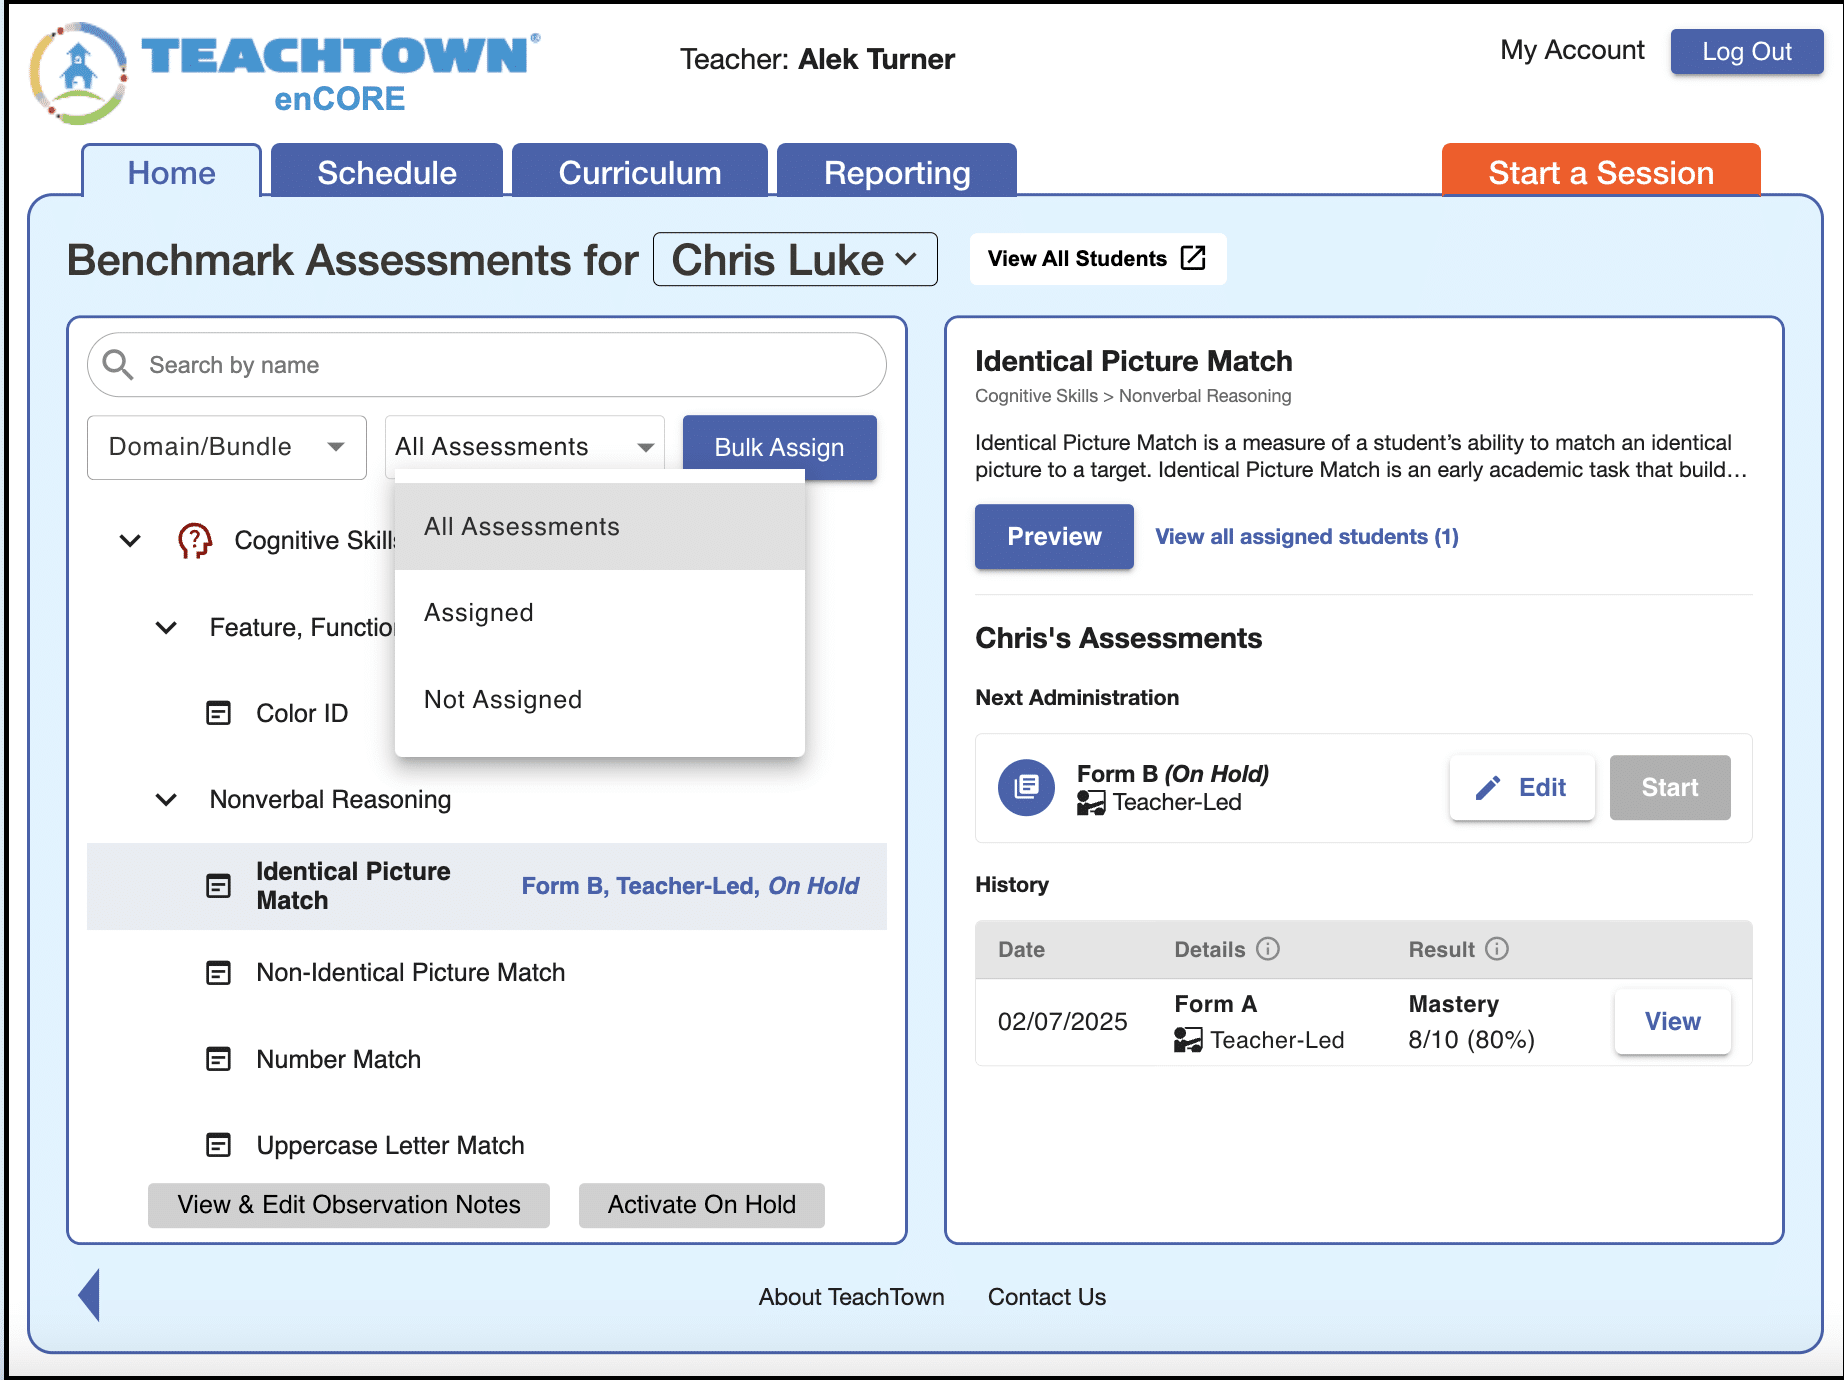1844x1380 pixels.
Task: Click the document icon for Identical Picture Match
Action: (x=219, y=886)
